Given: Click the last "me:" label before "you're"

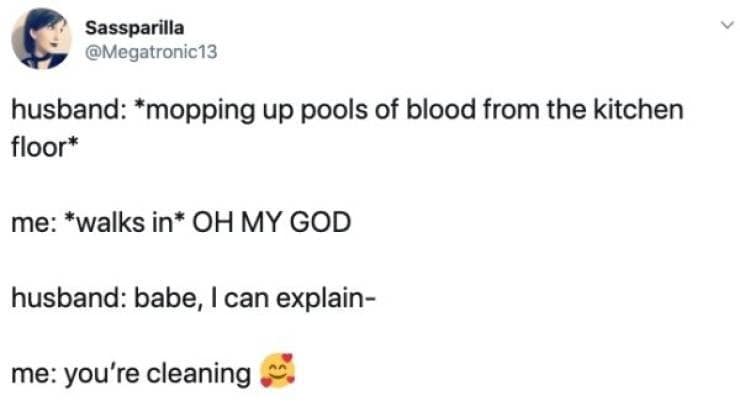Looking at the screenshot, I should (35, 375).
